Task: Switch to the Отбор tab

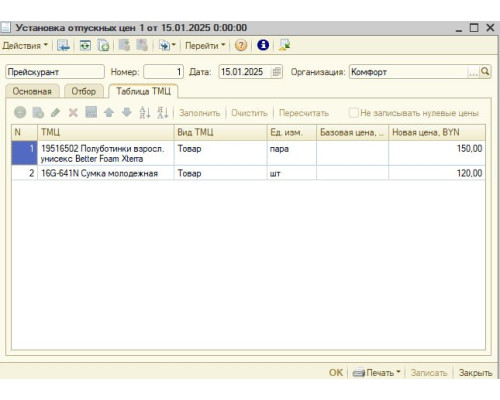Action: [x=83, y=91]
